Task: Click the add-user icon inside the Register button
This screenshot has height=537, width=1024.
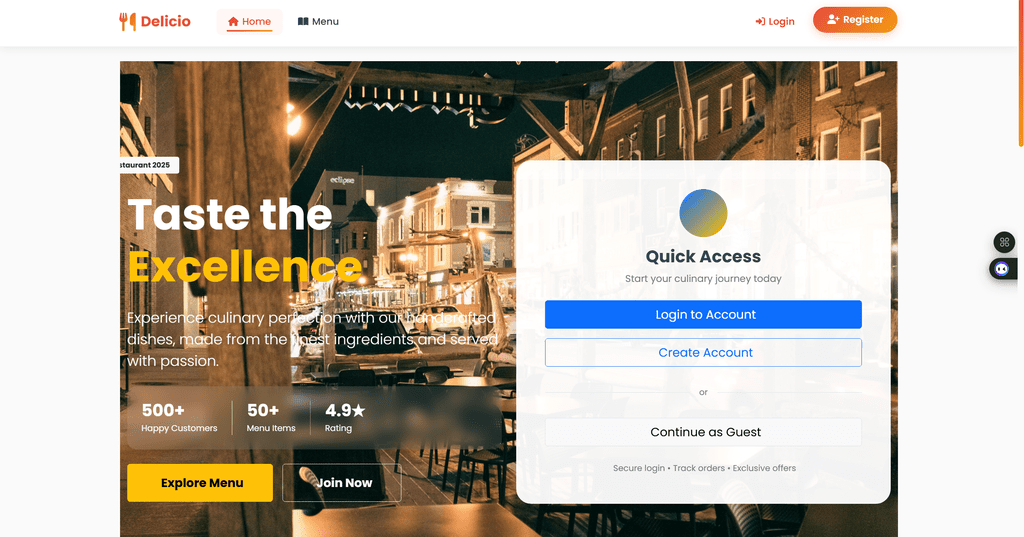Action: pyautogui.click(x=833, y=20)
